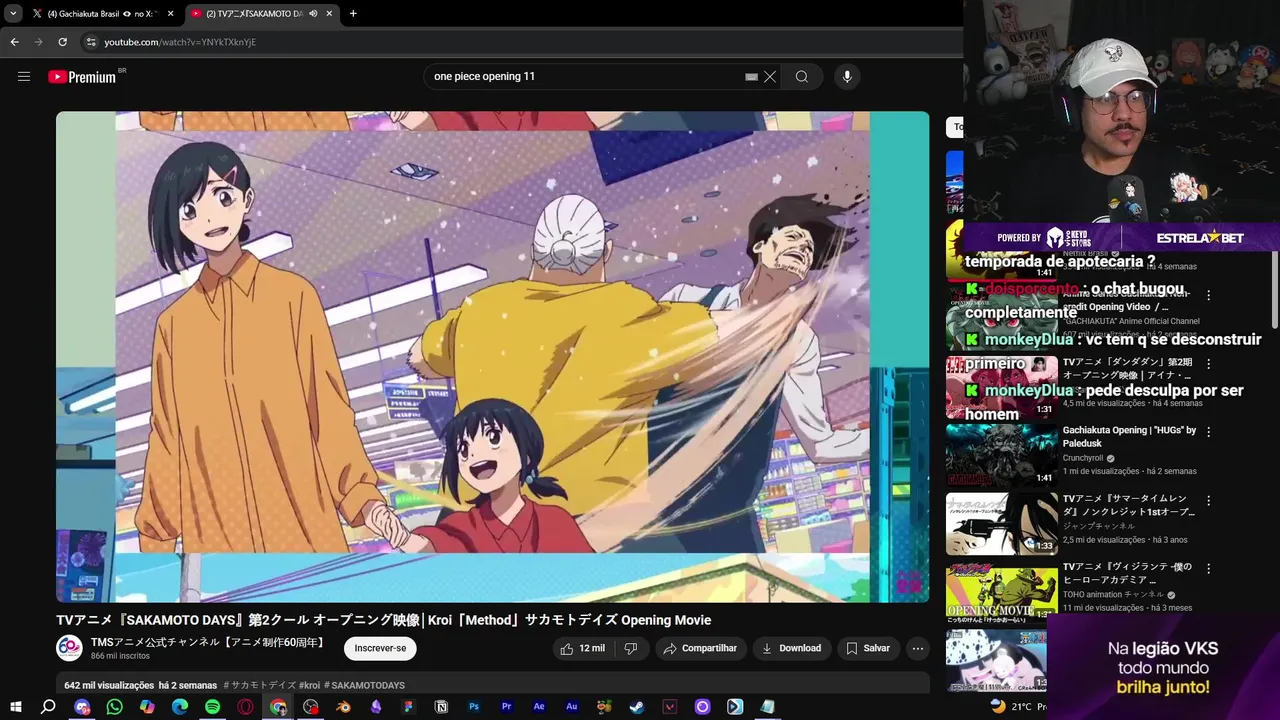Screen dimensions: 1280x720
Task: Open options for GACHIAKUTA non-credit opening video
Action: (1208, 296)
